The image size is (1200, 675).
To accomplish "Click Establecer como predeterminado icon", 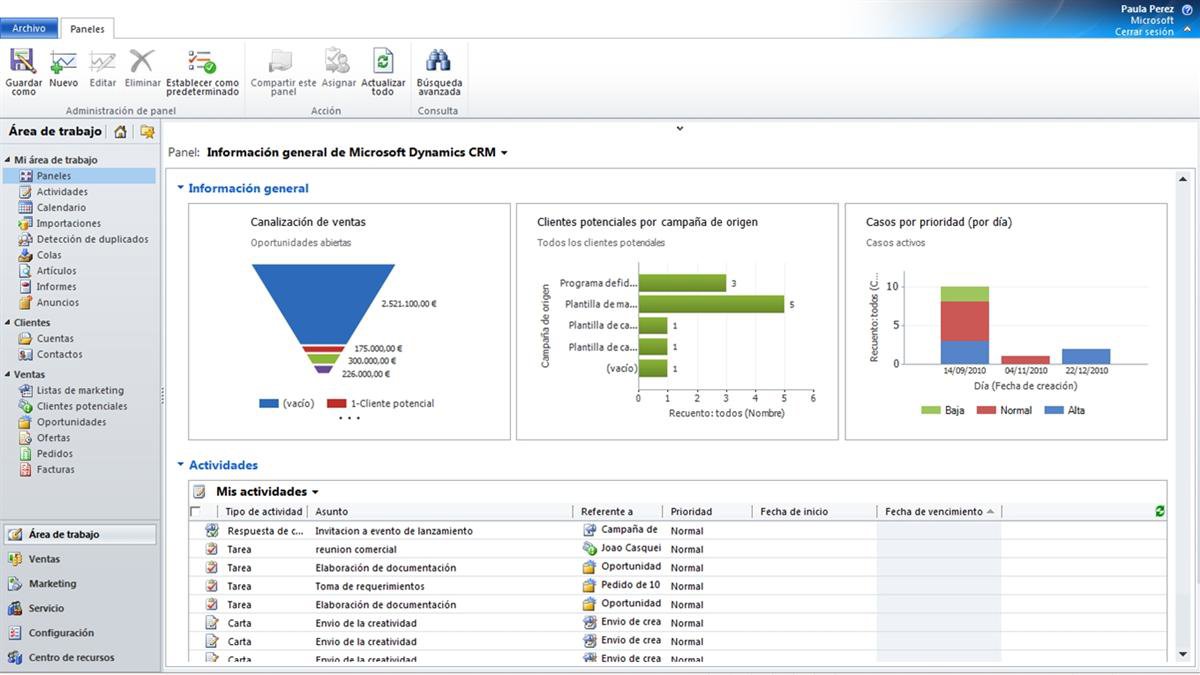I will click(202, 63).
